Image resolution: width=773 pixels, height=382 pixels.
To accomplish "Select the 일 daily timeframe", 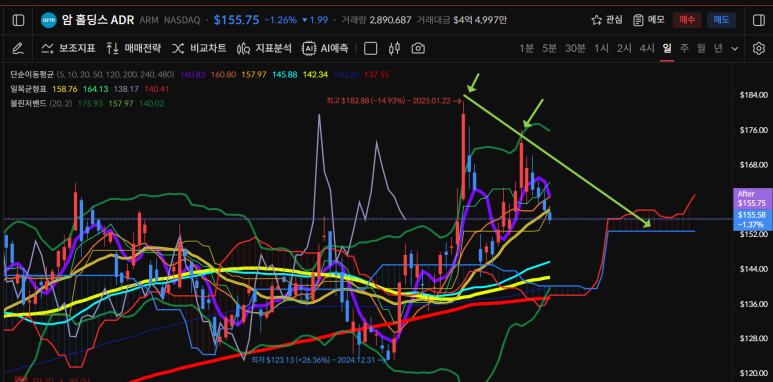I will coord(667,48).
